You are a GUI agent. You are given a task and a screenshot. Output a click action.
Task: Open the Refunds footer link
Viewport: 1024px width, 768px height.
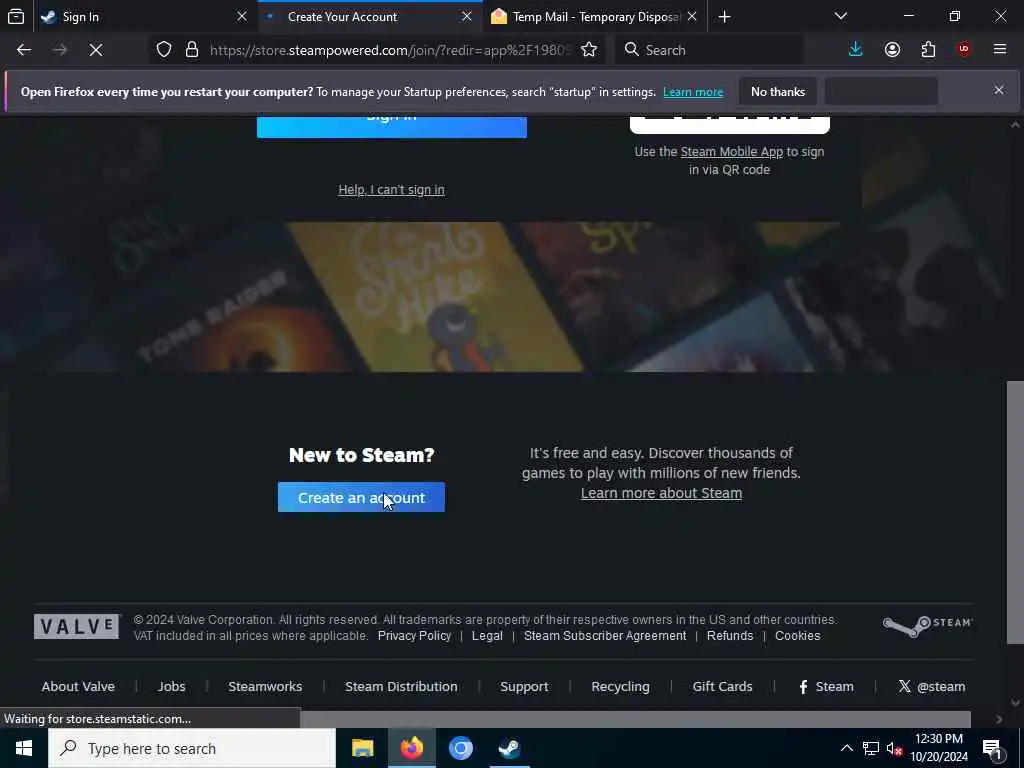(x=729, y=635)
